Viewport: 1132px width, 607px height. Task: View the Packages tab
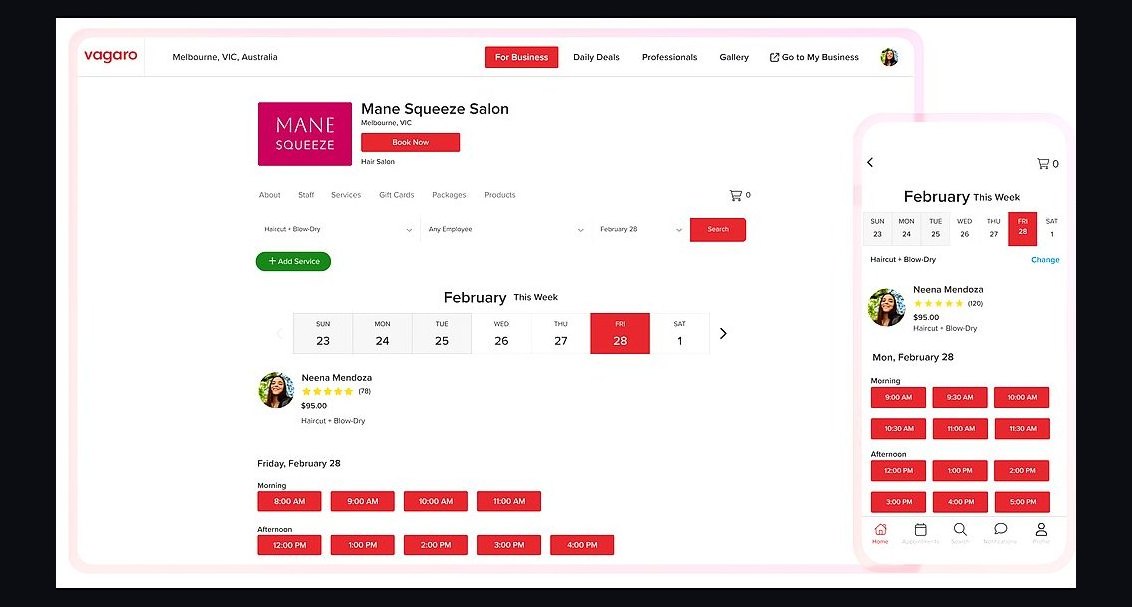pos(449,195)
